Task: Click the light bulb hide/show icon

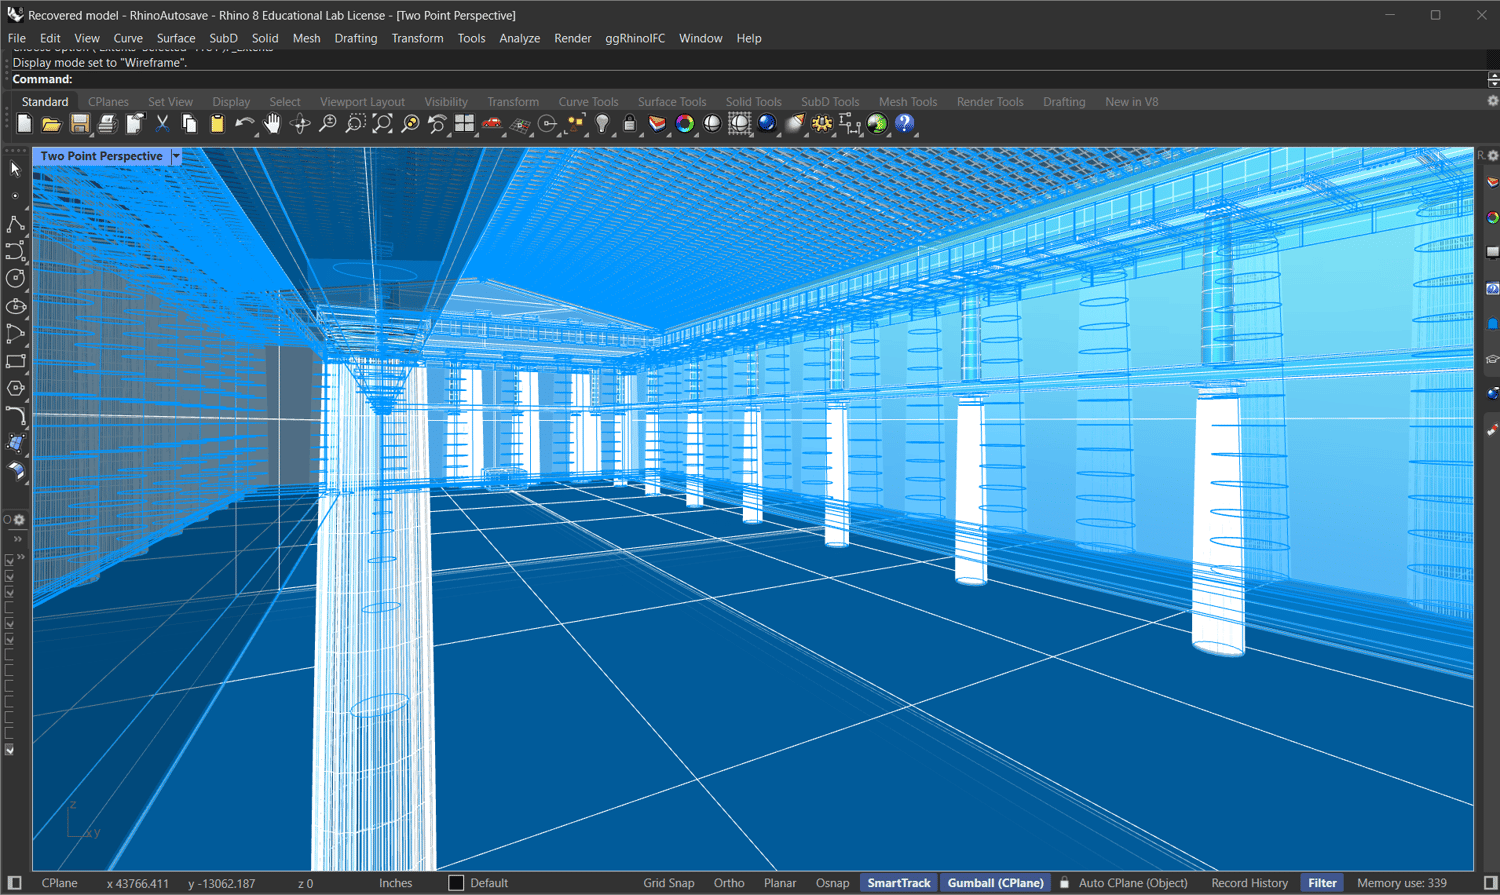Action: [x=602, y=124]
